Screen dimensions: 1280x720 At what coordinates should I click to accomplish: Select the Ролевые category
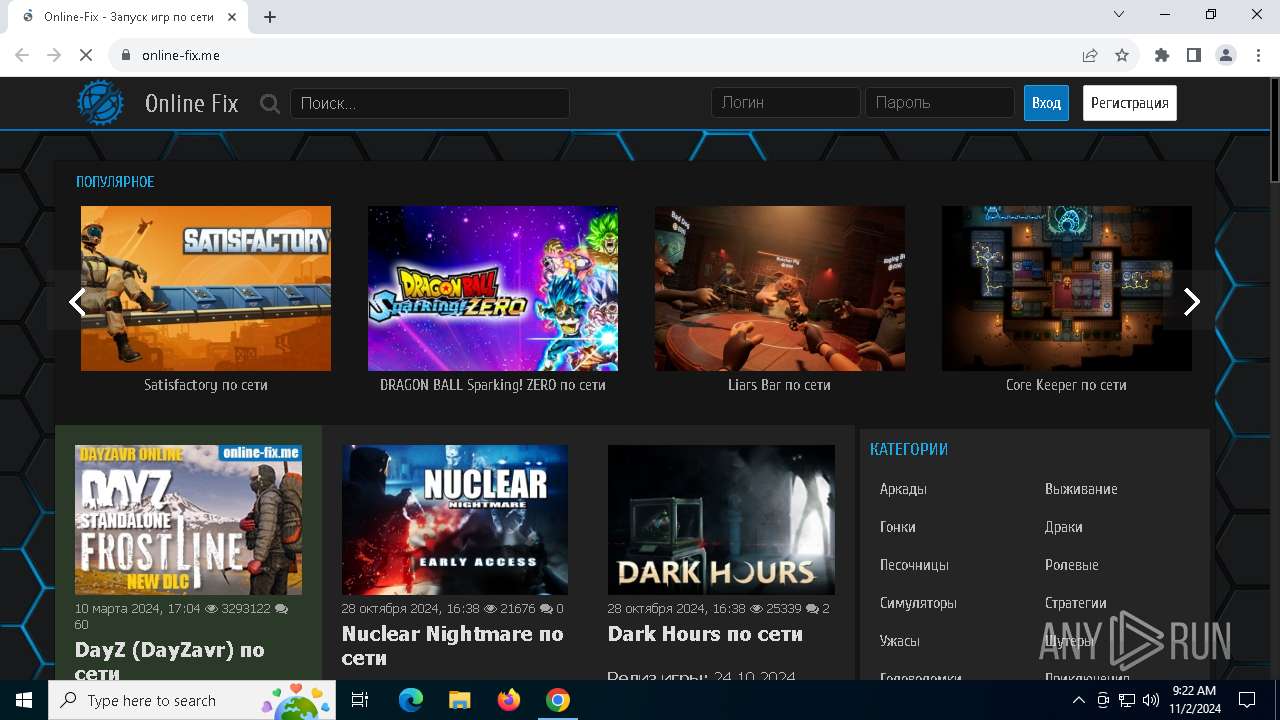1072,565
